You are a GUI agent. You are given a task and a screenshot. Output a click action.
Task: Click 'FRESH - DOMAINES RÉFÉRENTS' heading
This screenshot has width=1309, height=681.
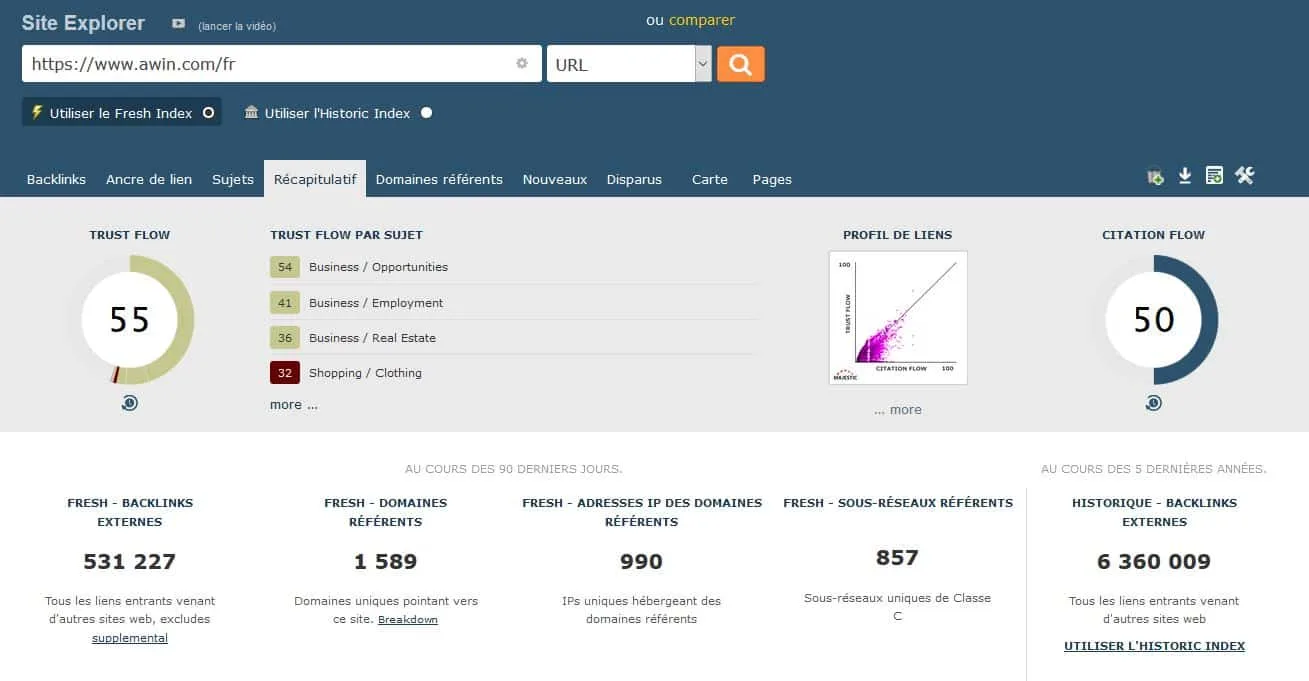[x=386, y=512]
